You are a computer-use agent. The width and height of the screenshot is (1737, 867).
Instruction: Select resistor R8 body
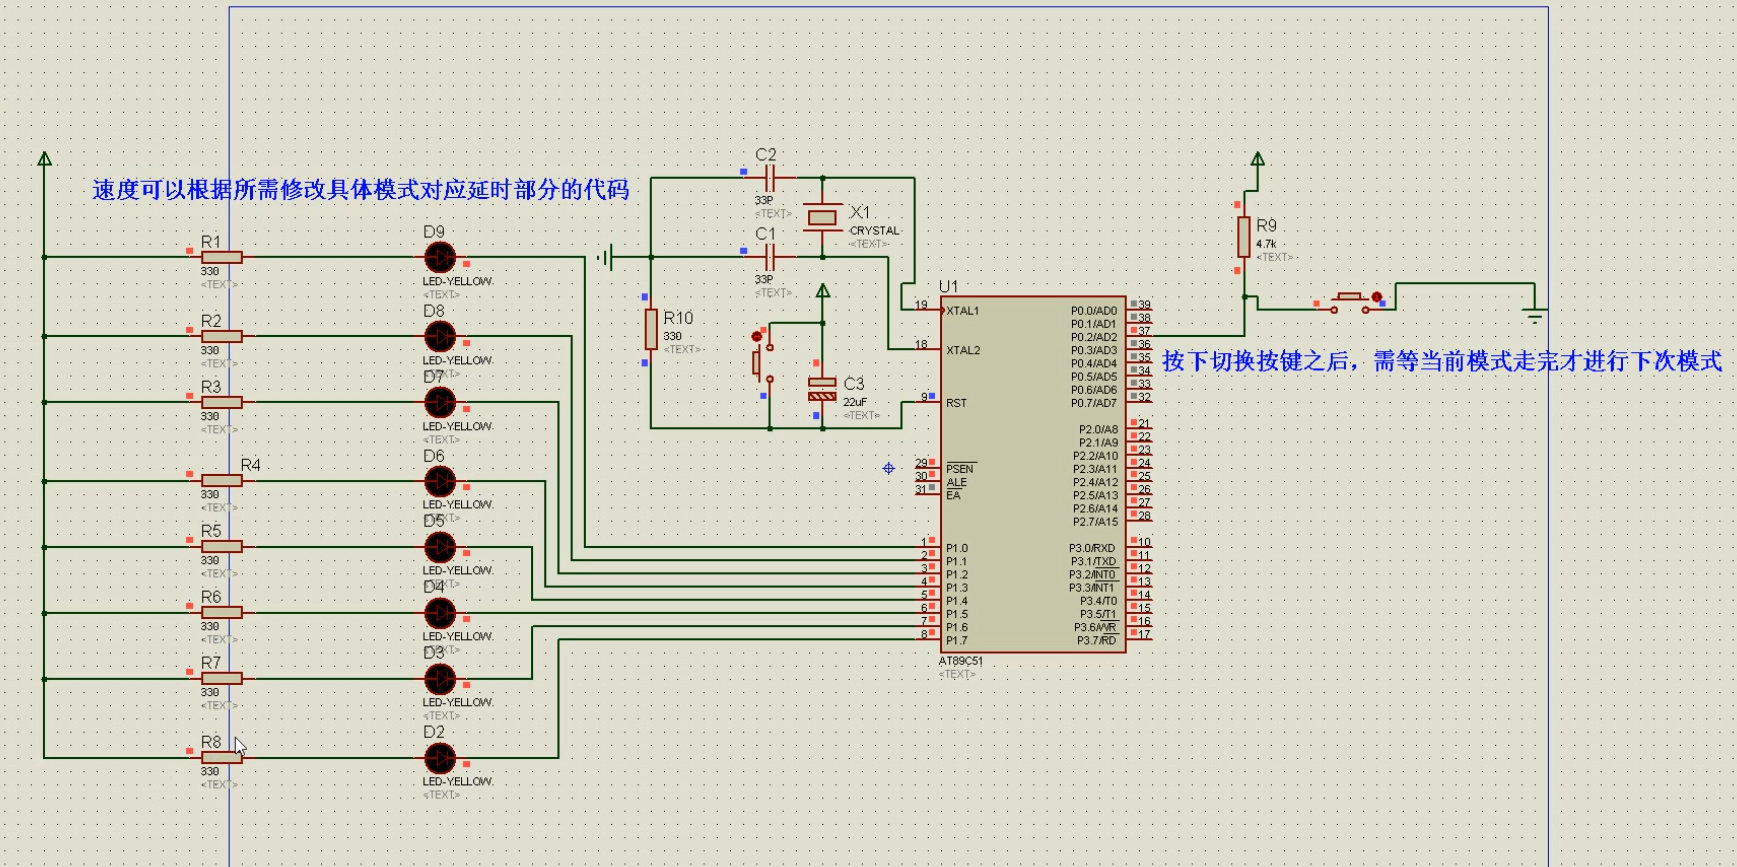pyautogui.click(x=222, y=758)
